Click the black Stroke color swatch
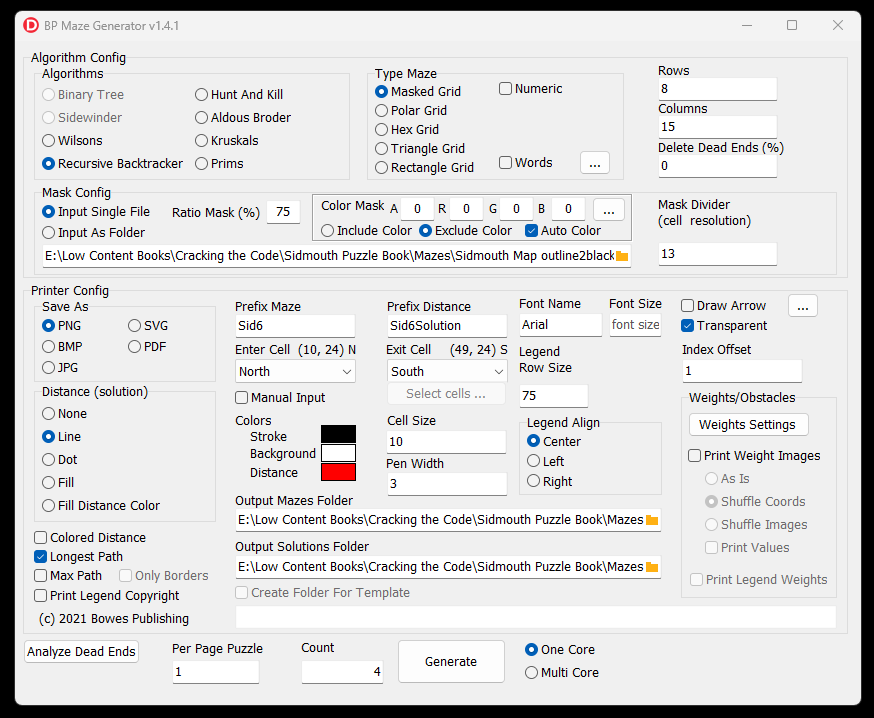This screenshot has width=874, height=718. 338,434
